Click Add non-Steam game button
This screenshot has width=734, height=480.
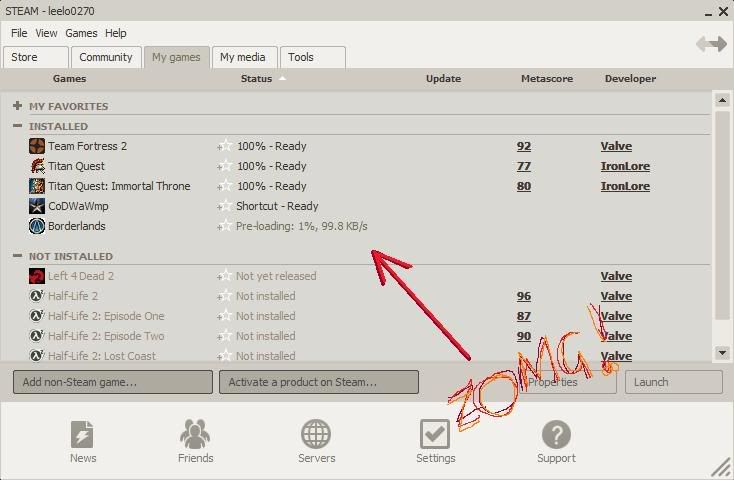click(113, 382)
